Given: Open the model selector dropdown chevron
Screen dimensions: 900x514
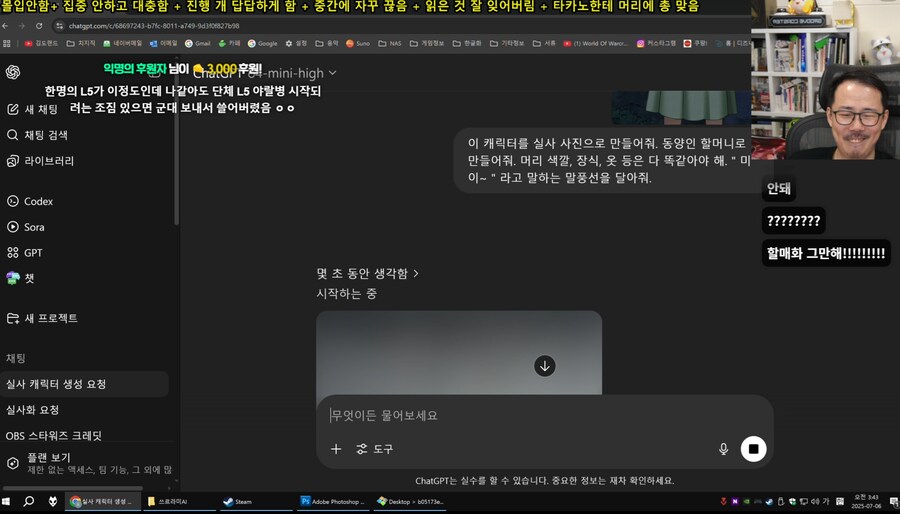Looking at the screenshot, I should [x=332, y=73].
